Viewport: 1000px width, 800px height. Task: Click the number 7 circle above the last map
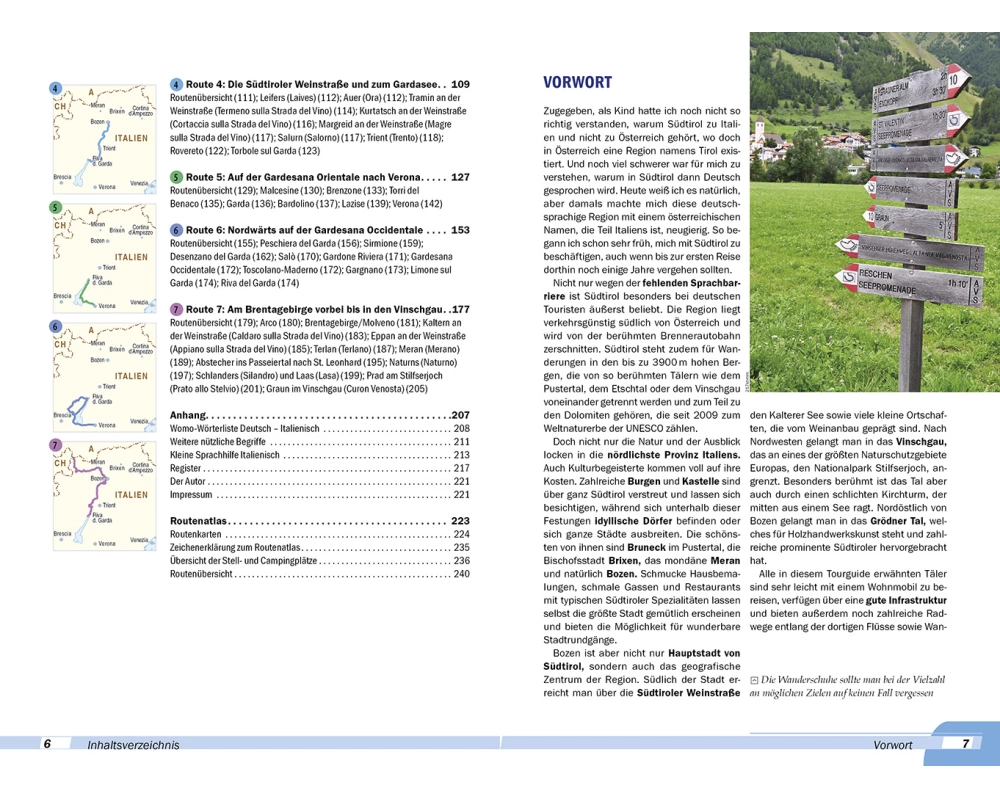pyautogui.click(x=57, y=445)
